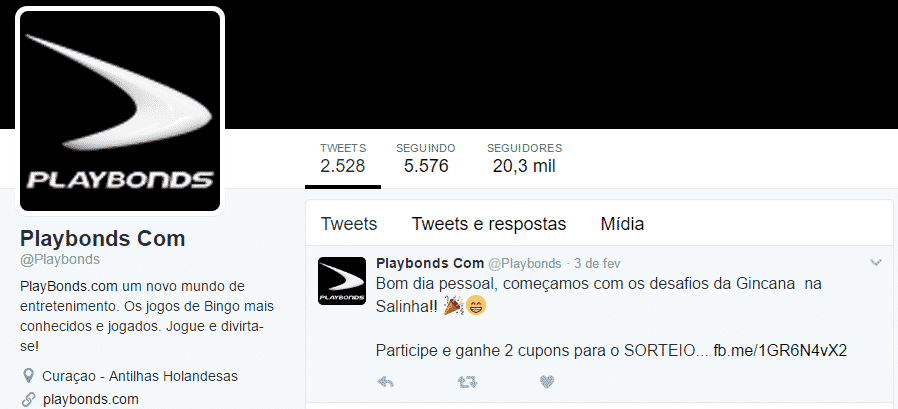Image resolution: width=898 pixels, height=409 pixels.
Task: Open the small Playbonds avatar in the tweet
Action: click(x=342, y=281)
